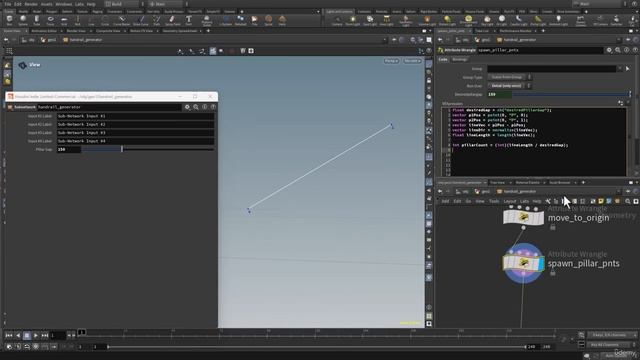Open the Lights and Cameras shelf tab

click(x=339, y=11)
